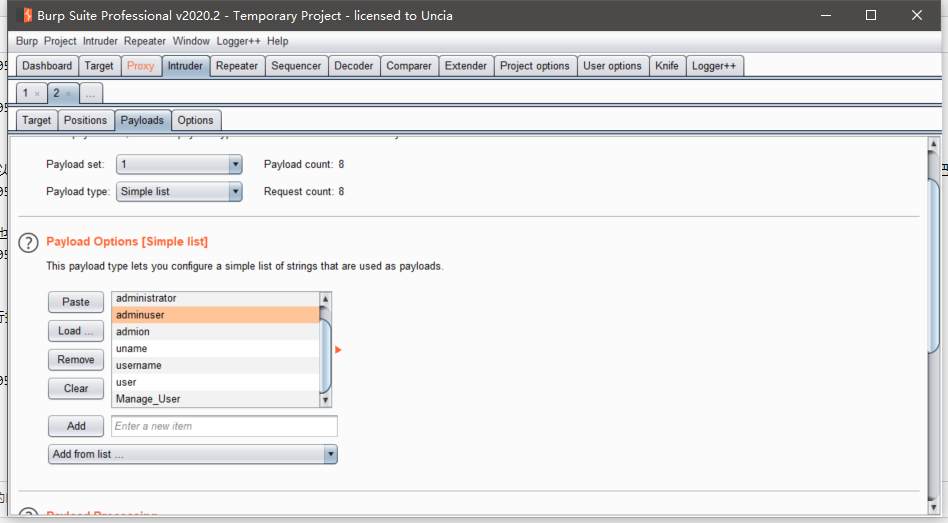Open the Repeater menu
948x523 pixels.
pyautogui.click(x=144, y=41)
